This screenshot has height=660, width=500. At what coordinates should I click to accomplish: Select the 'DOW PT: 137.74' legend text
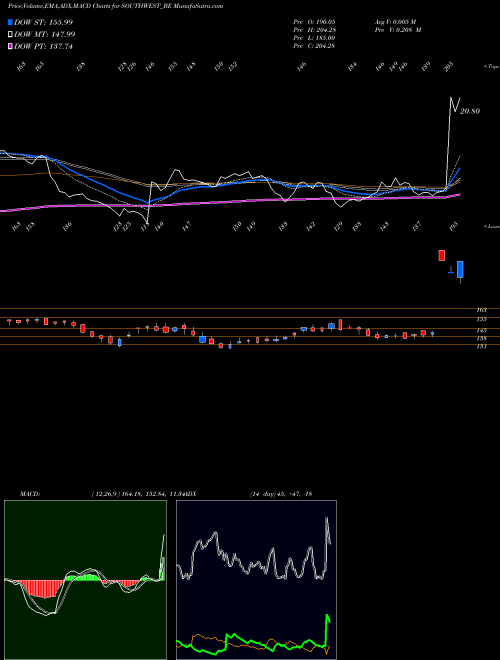coord(43,46)
